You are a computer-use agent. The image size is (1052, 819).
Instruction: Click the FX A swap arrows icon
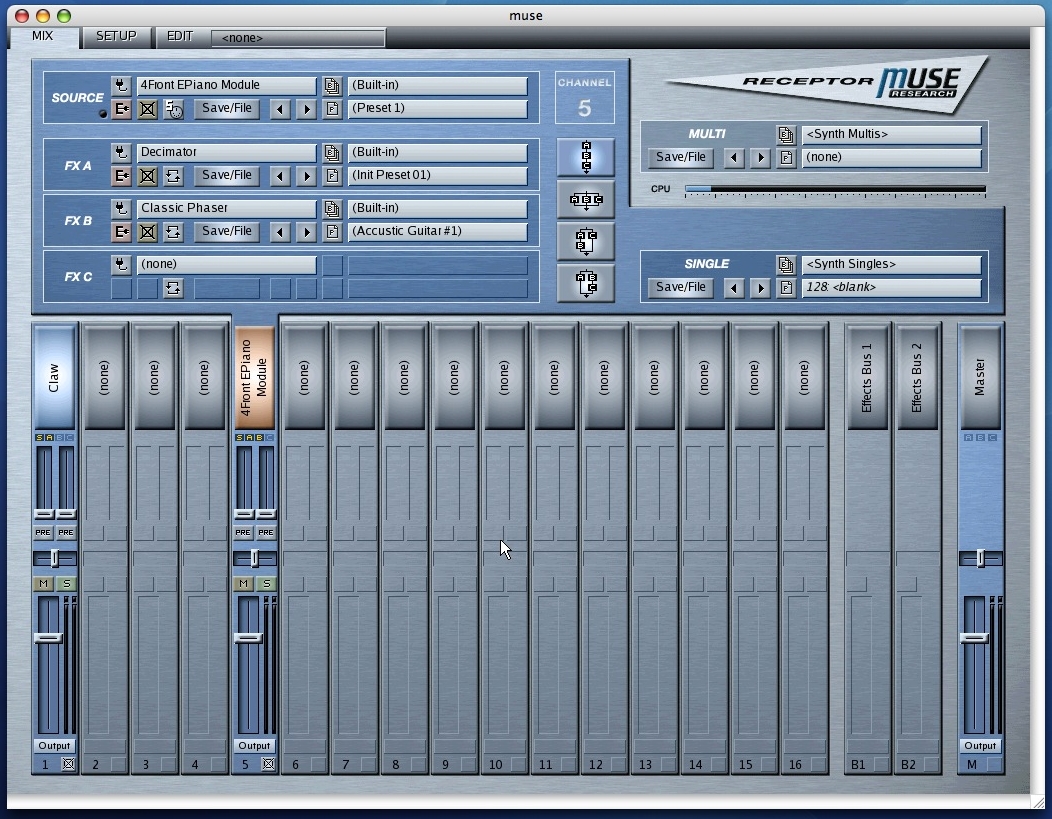pos(173,176)
